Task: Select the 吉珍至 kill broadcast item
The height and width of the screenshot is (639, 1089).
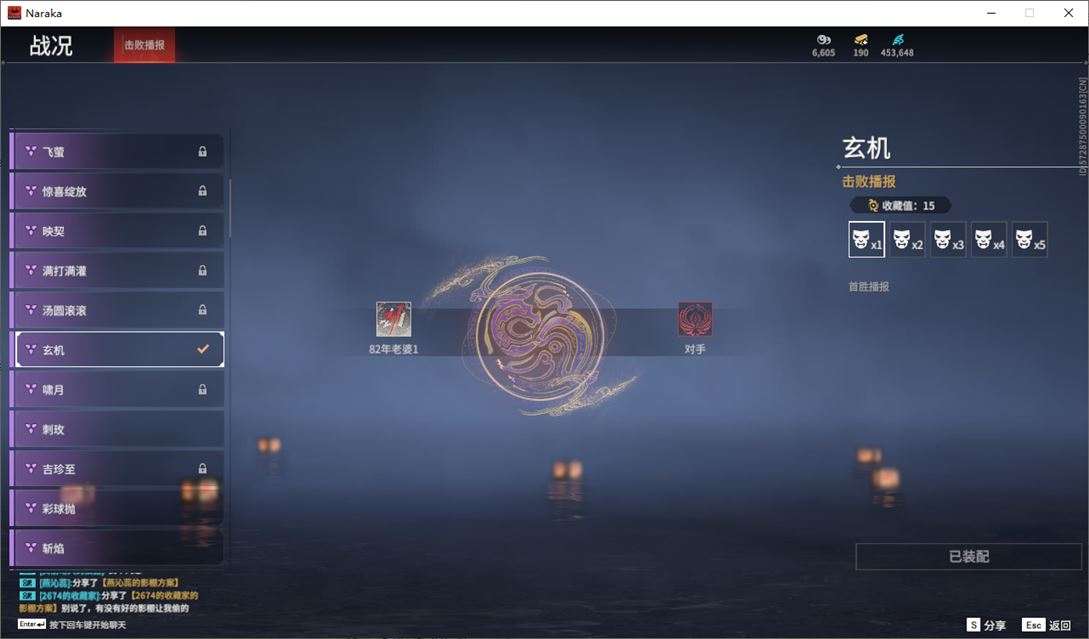Action: [117, 469]
